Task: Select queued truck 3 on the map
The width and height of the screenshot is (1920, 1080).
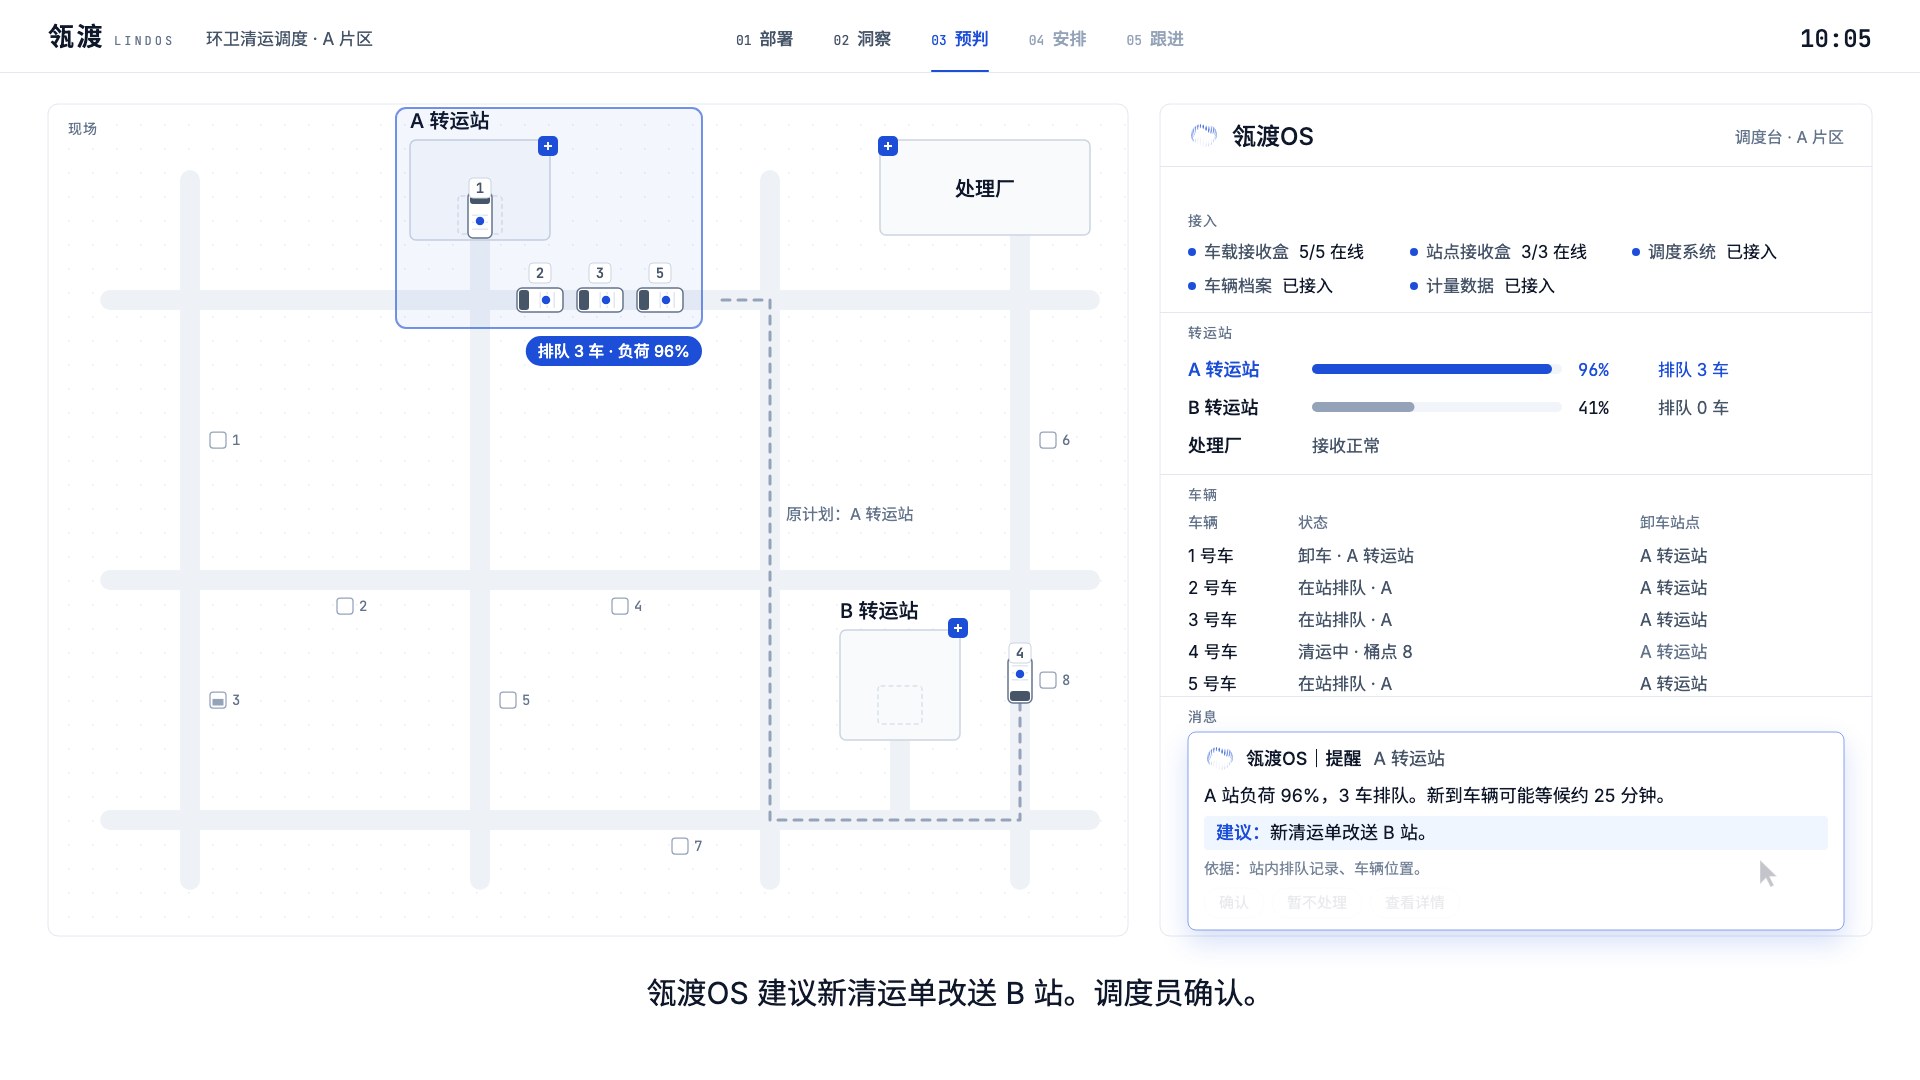Action: 600,300
